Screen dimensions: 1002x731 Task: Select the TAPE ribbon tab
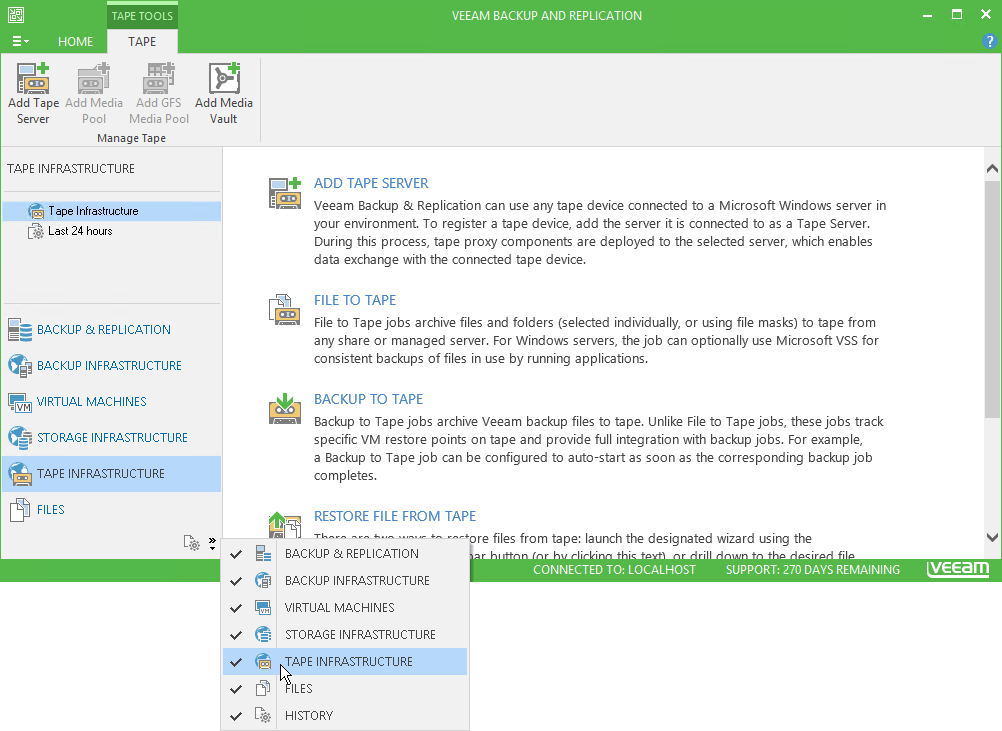(x=142, y=42)
